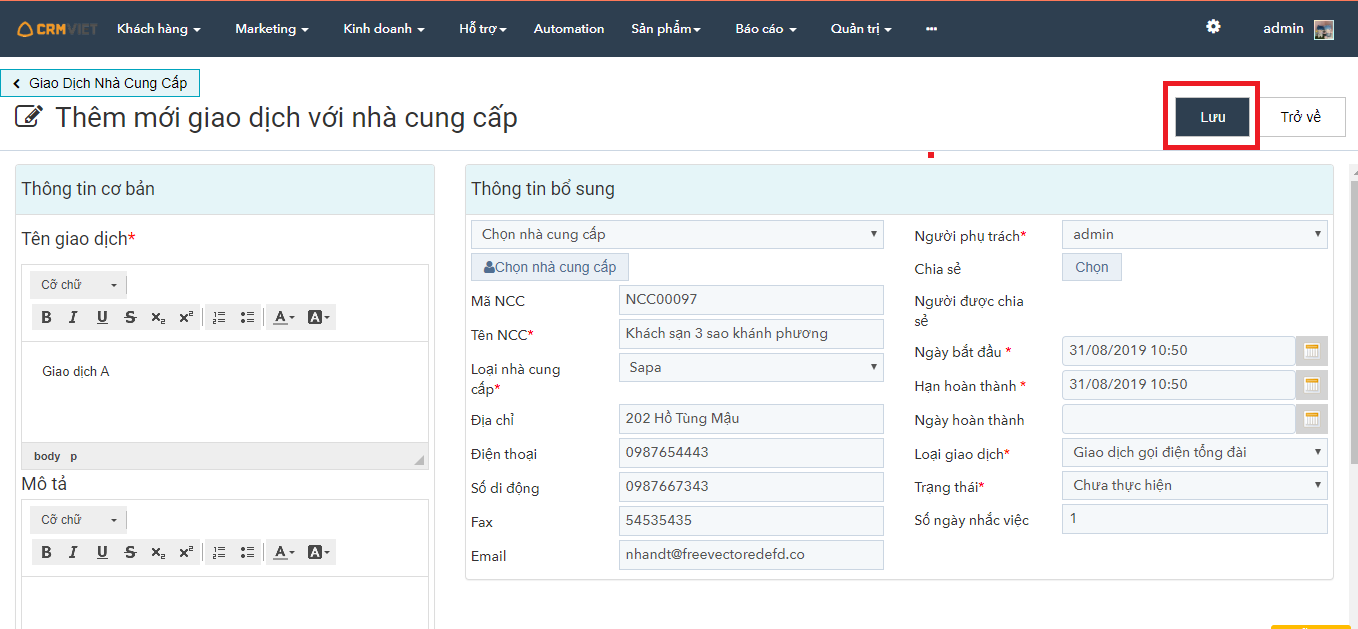This screenshot has height=629, width=1358.
Task: Click the Ngày bắt đầu date field
Action: [1178, 351]
